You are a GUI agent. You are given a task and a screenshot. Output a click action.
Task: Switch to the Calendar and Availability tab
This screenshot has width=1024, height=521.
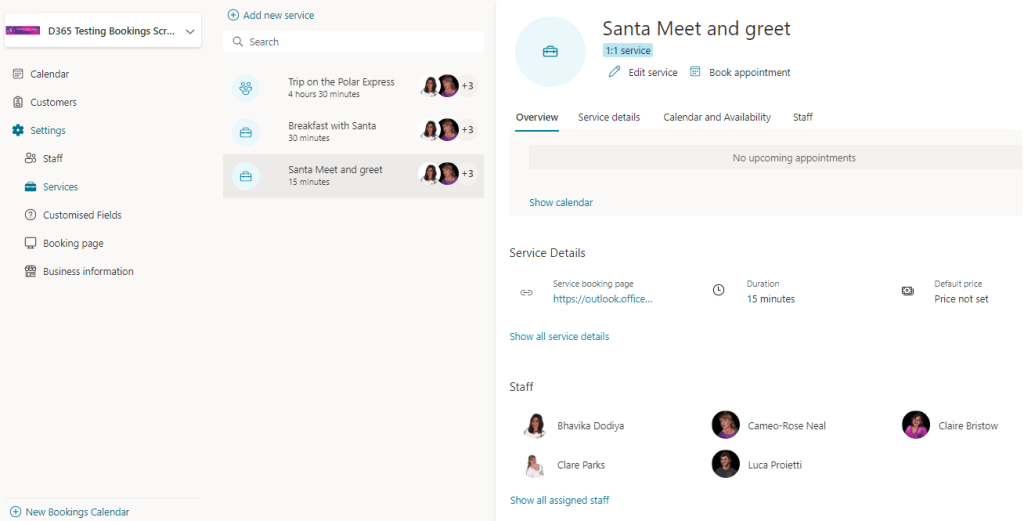pyautogui.click(x=717, y=117)
